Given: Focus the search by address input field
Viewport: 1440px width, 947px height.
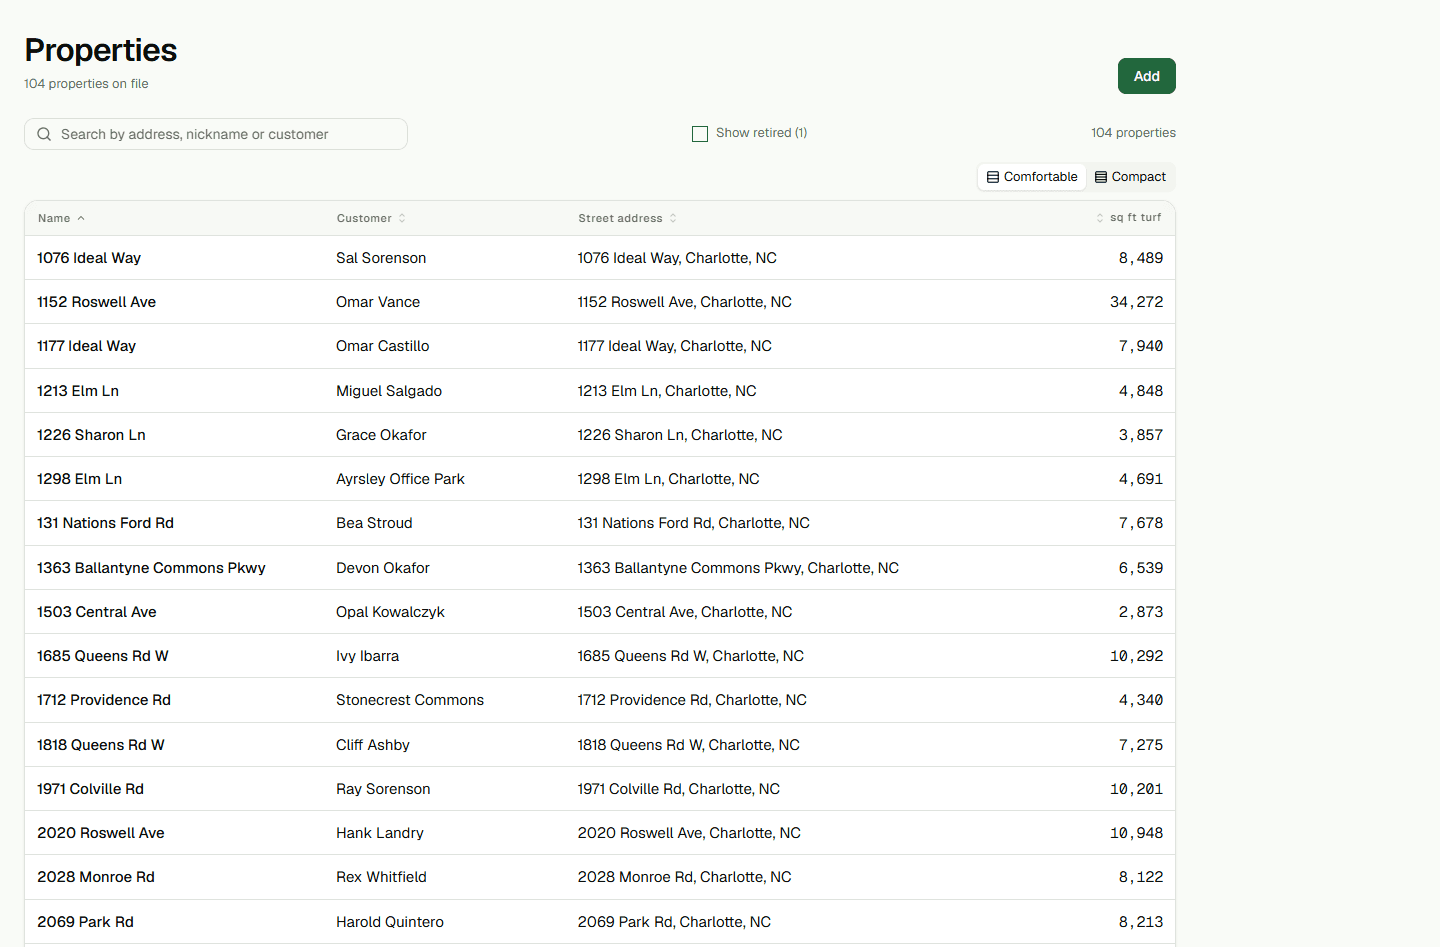Looking at the screenshot, I should [x=216, y=134].
